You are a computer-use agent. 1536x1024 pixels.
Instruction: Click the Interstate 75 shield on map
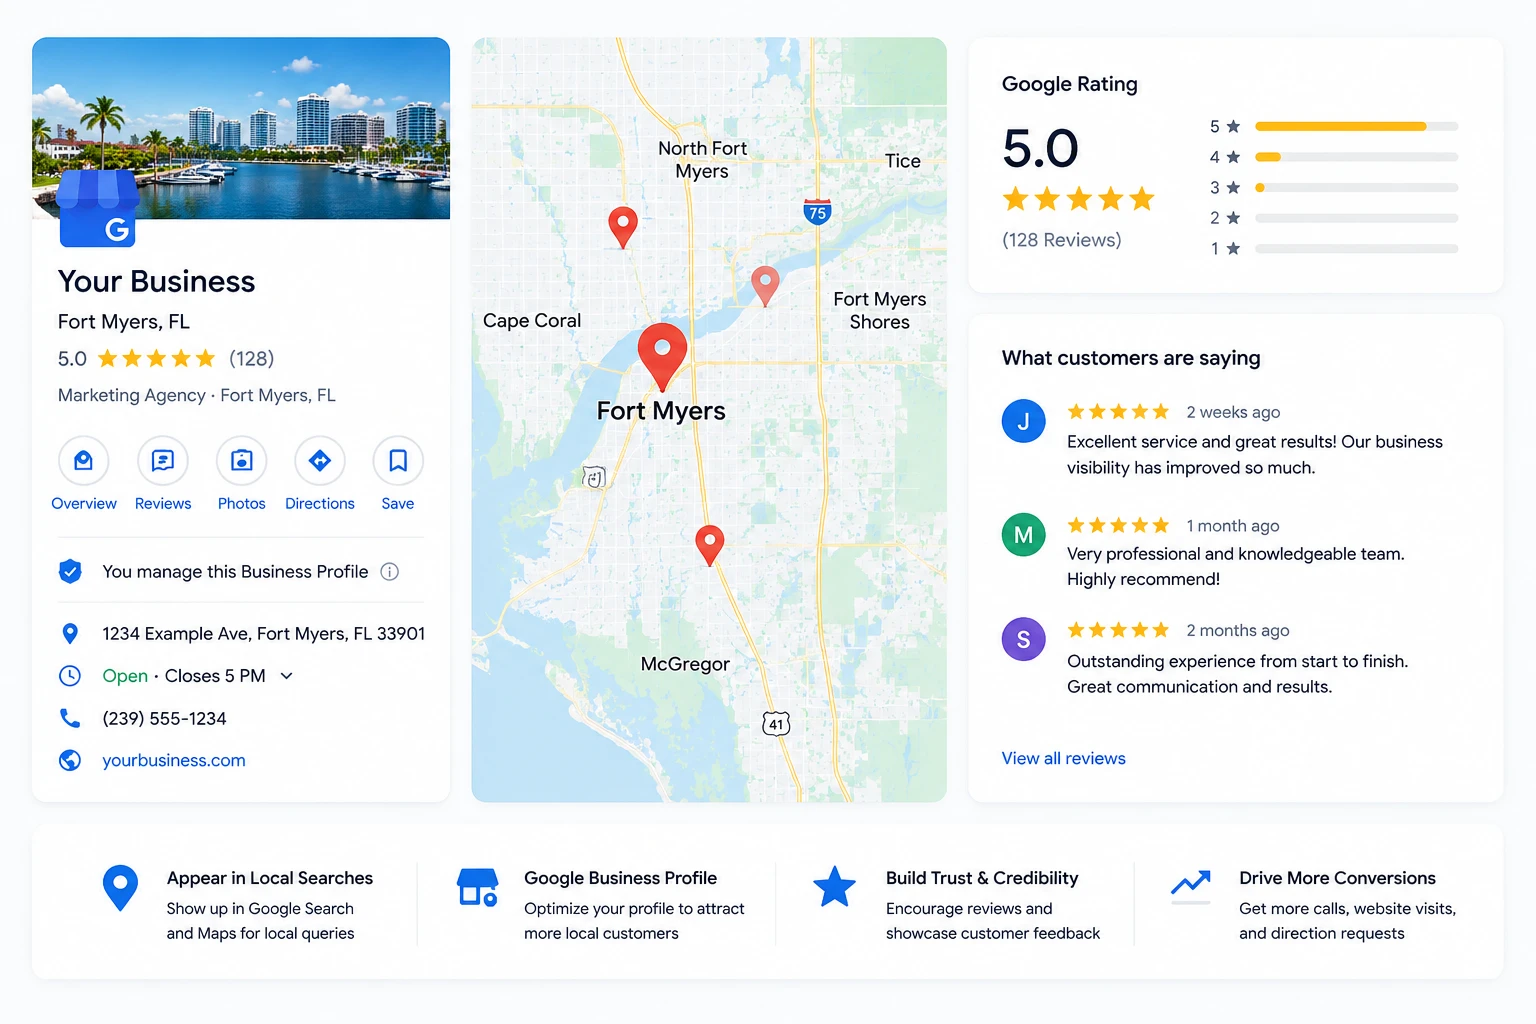pos(818,211)
